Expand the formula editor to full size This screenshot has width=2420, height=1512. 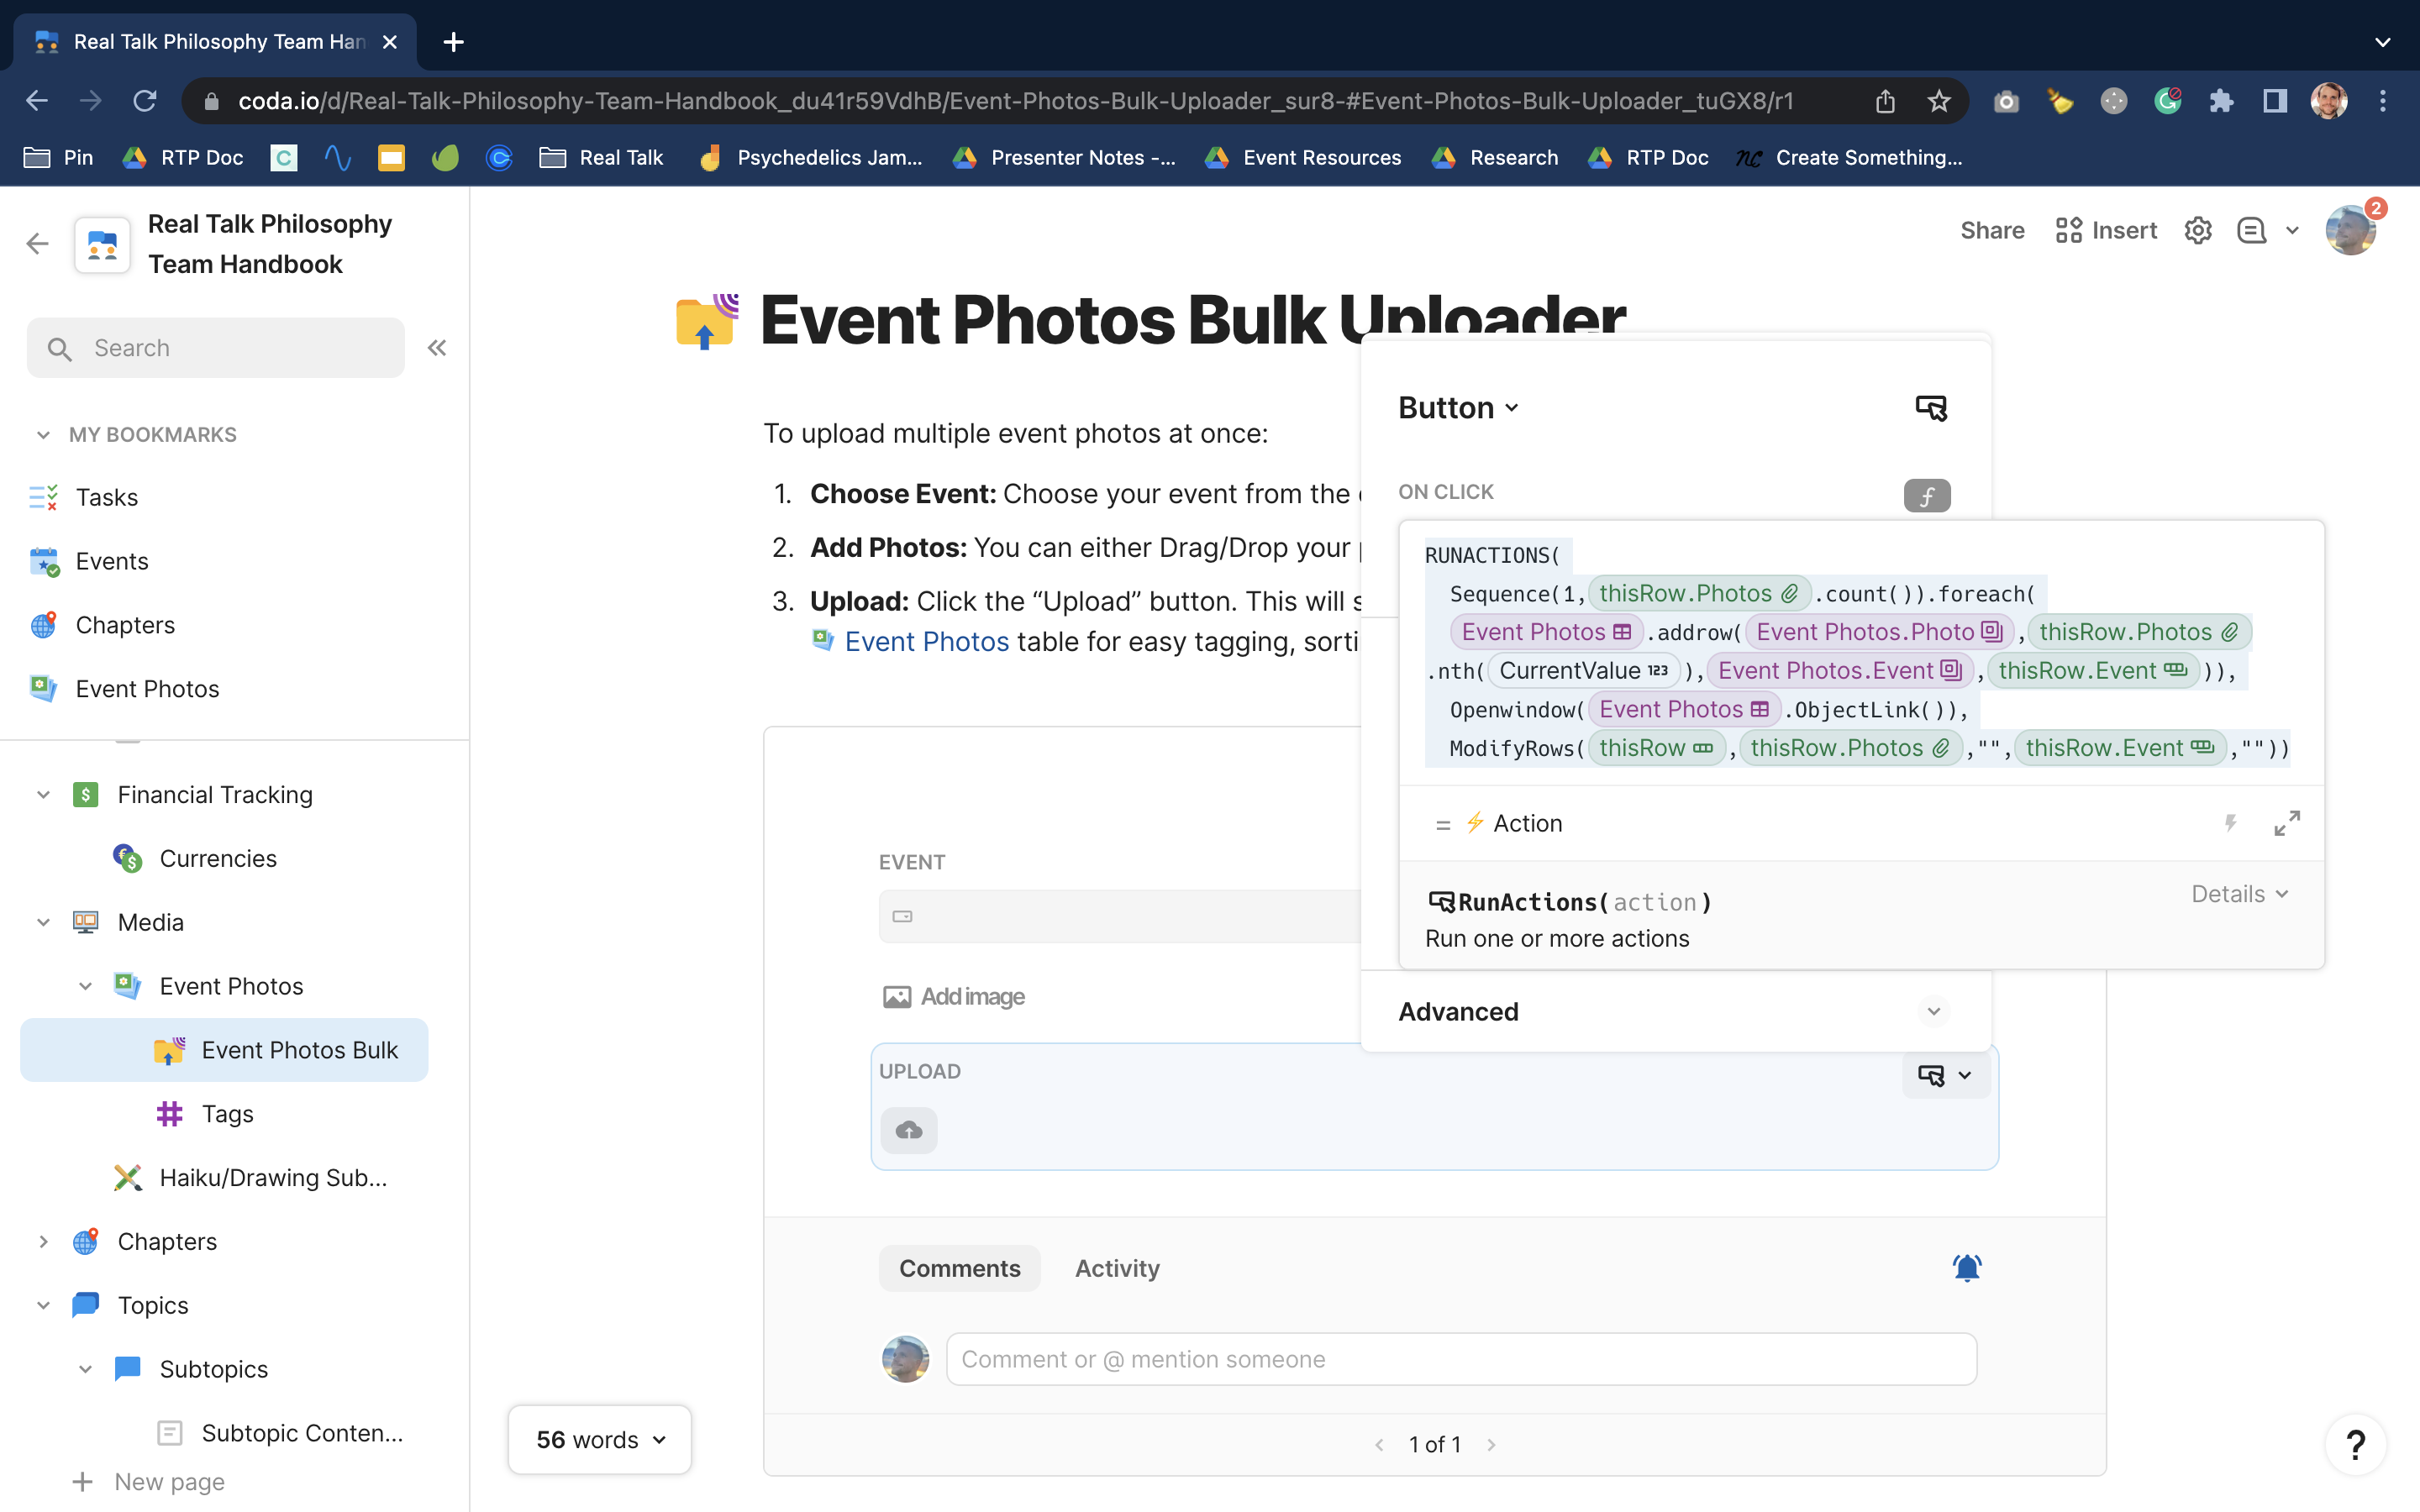point(2286,823)
